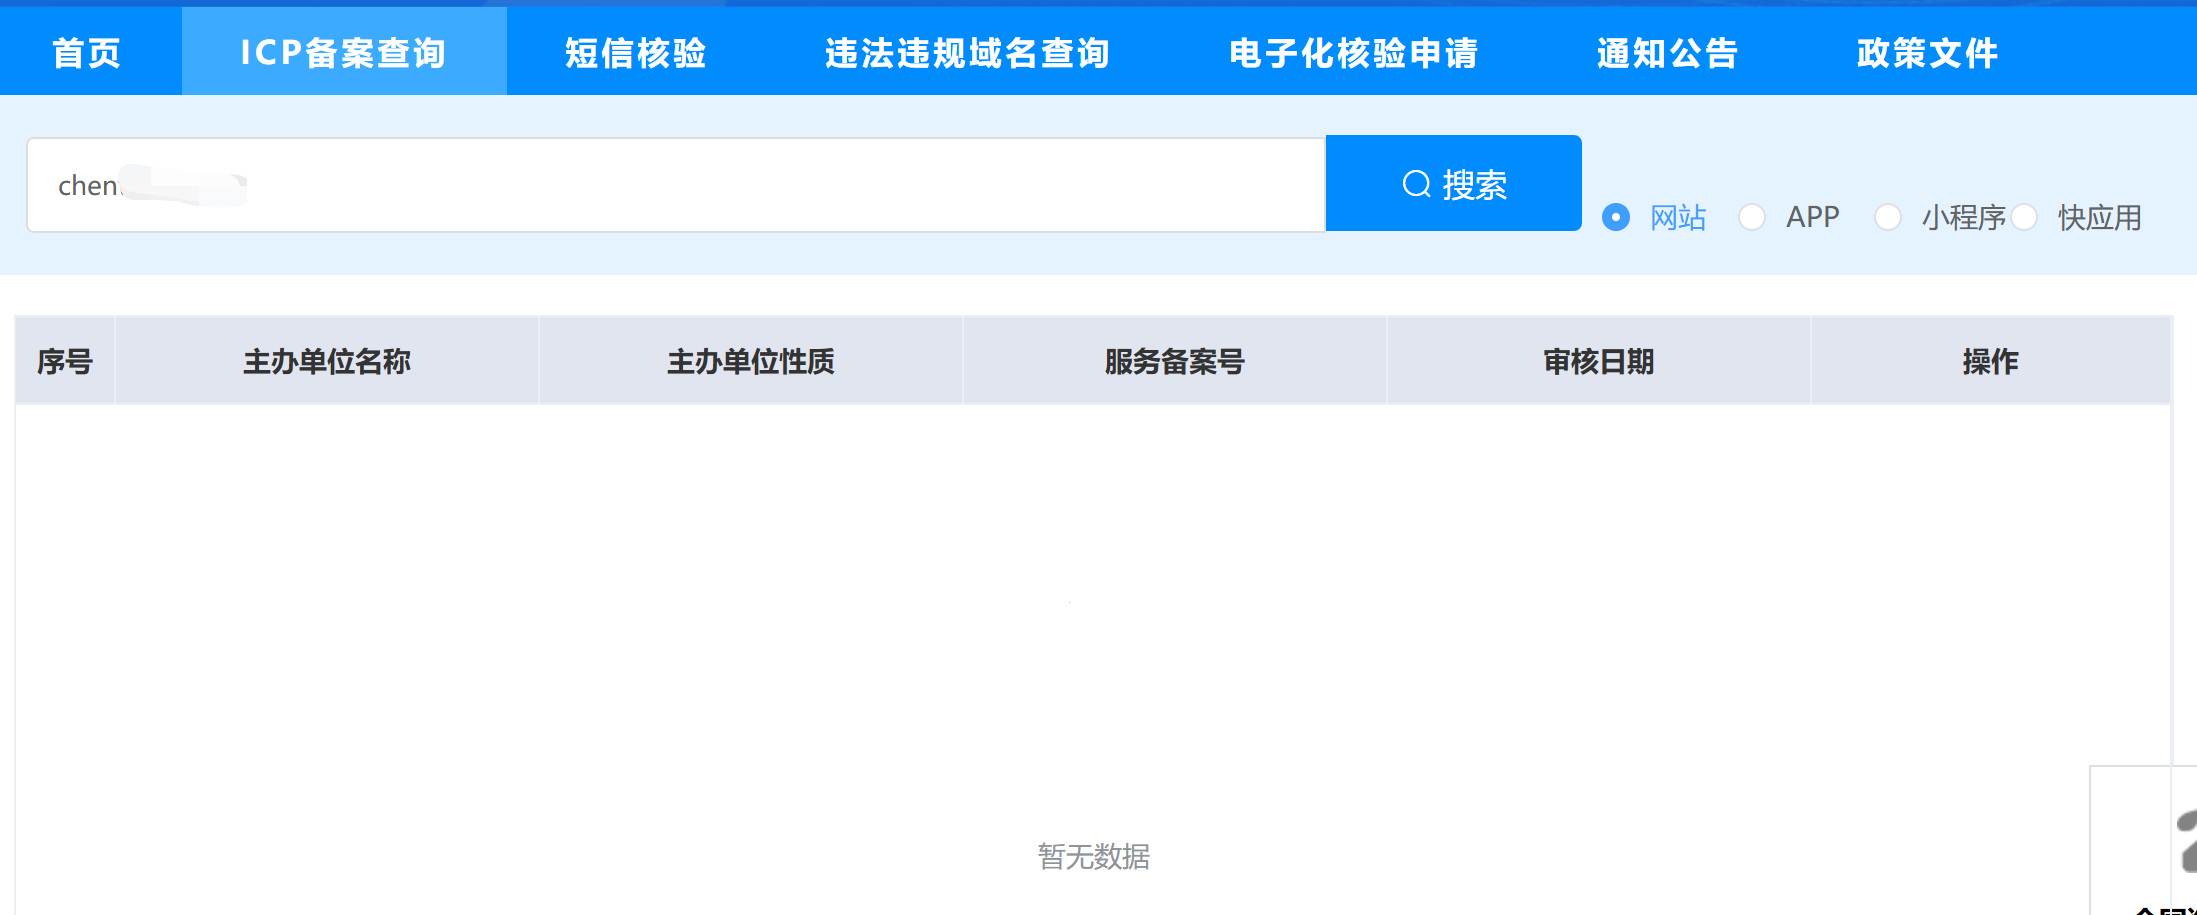
Task: Click the 序号 column header
Action: tap(65, 361)
